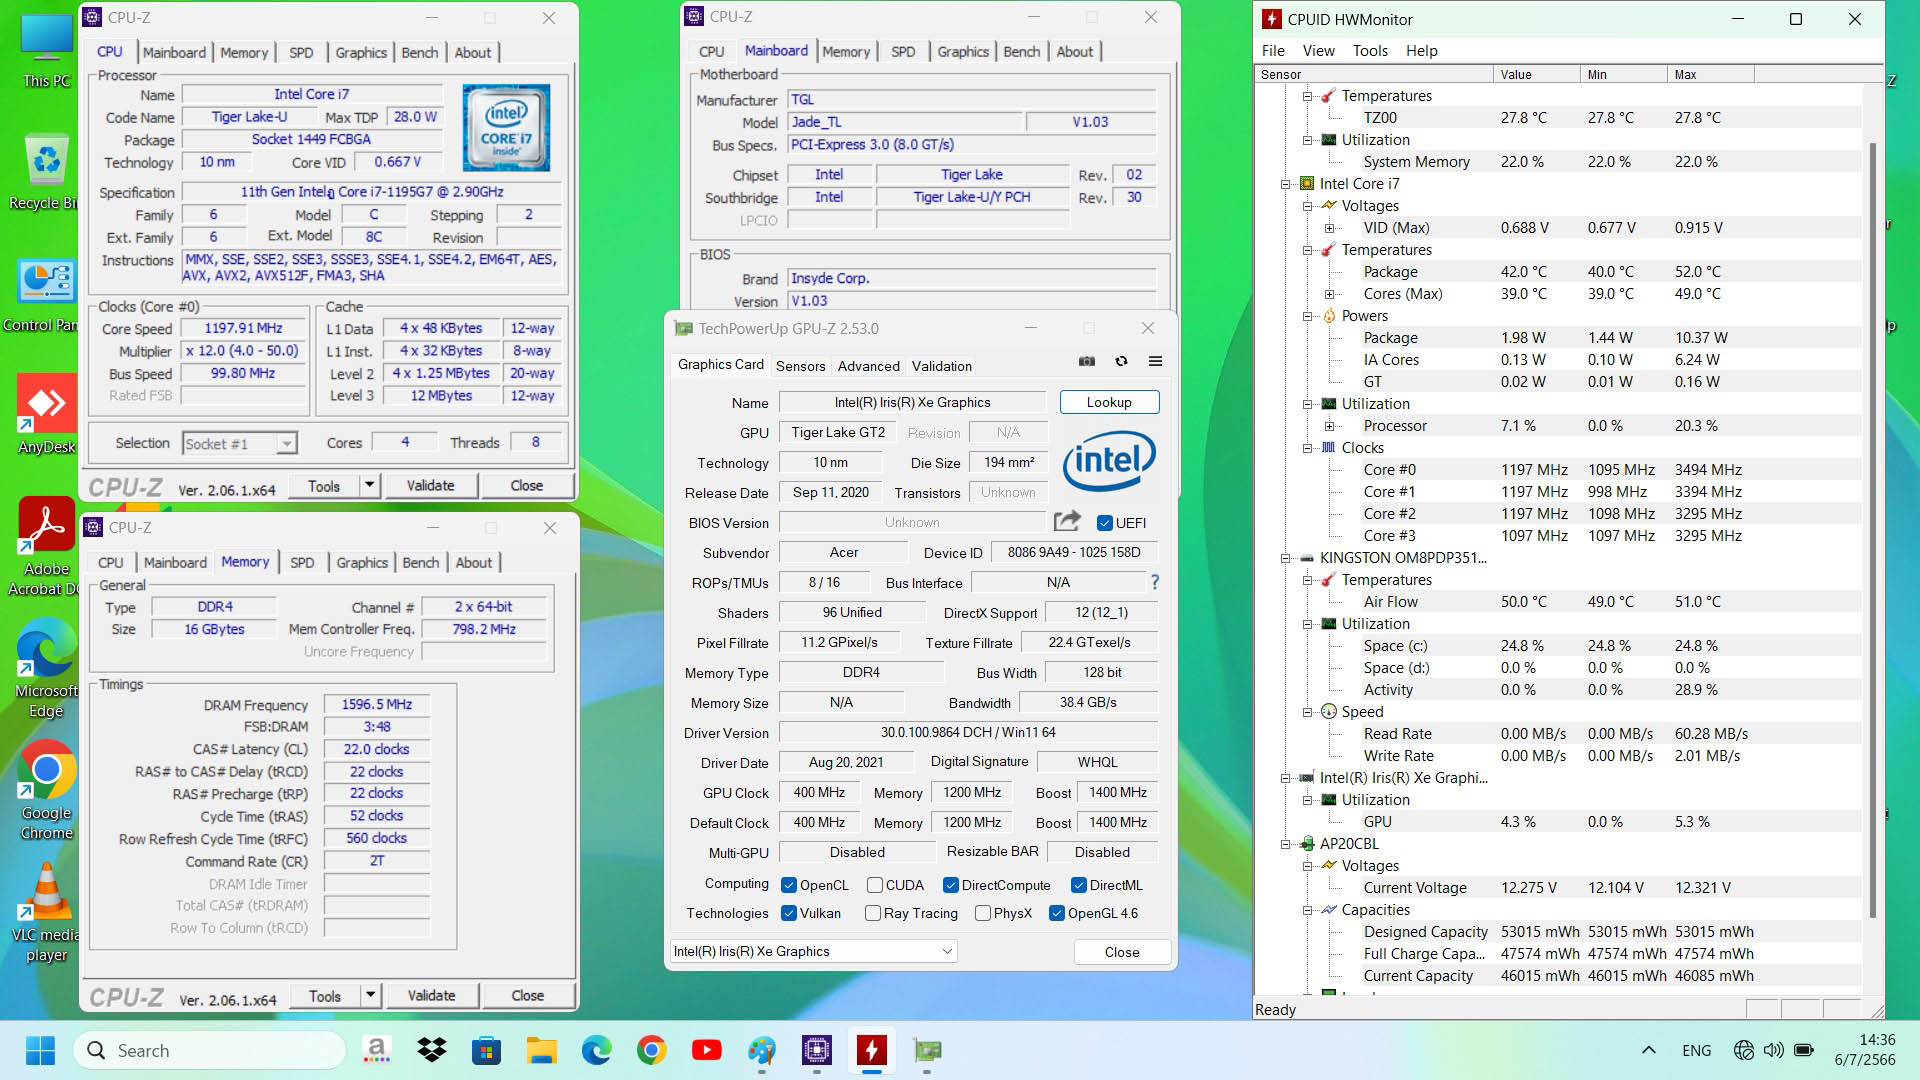The height and width of the screenshot is (1080, 1920).
Task: Click the Lookup button in GPU-Z
Action: pos(1109,402)
